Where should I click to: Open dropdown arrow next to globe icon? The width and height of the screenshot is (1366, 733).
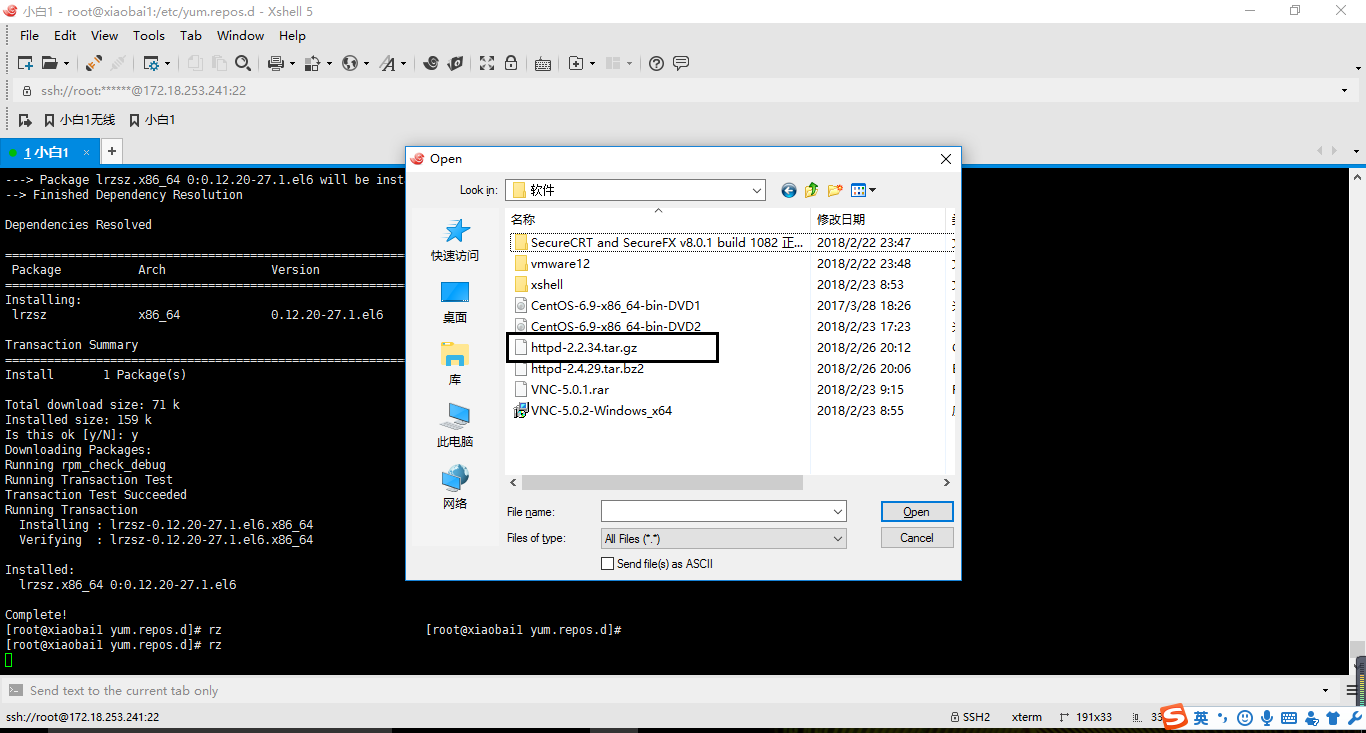coord(367,63)
